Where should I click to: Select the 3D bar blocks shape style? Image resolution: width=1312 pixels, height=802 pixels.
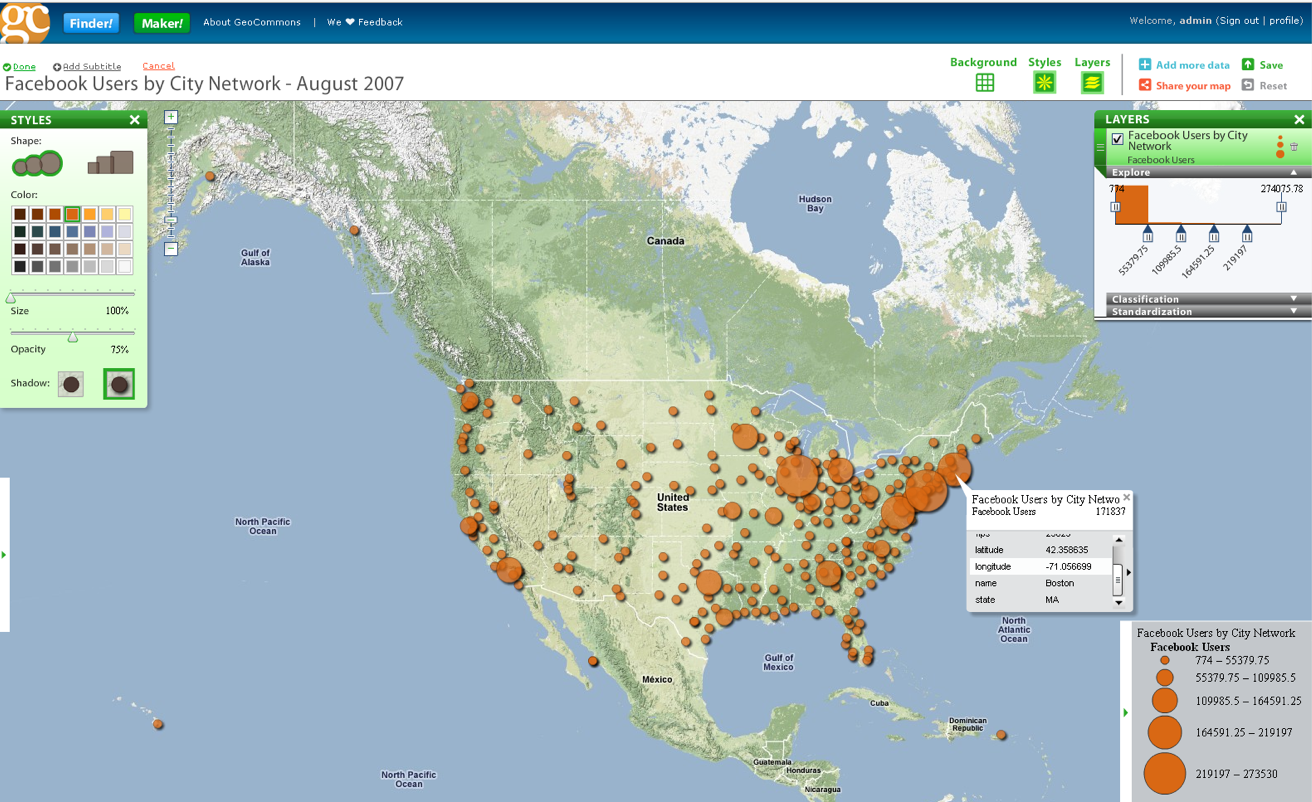coord(110,162)
